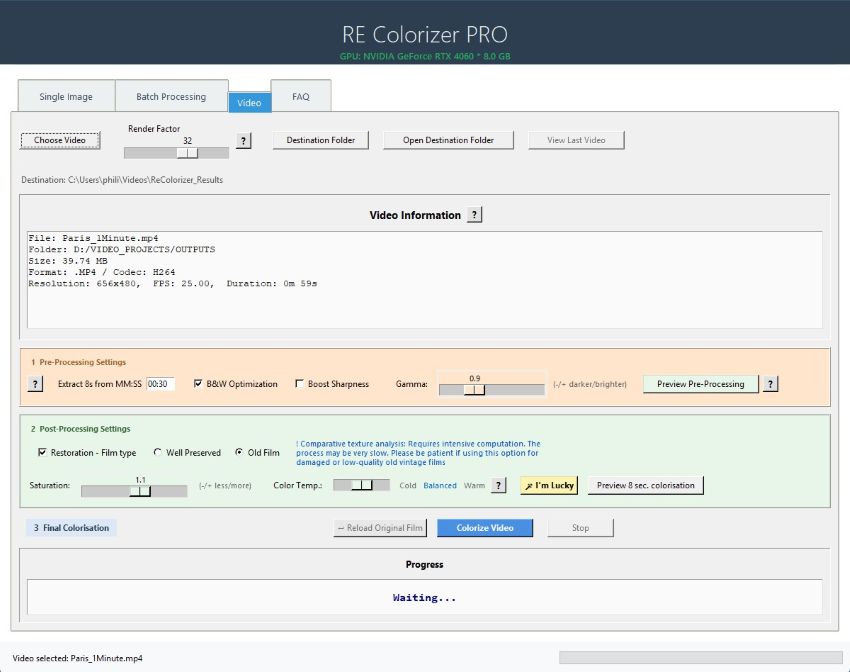This screenshot has width=850, height=672.
Task: Adjust the Gamma slider
Action: [475, 387]
